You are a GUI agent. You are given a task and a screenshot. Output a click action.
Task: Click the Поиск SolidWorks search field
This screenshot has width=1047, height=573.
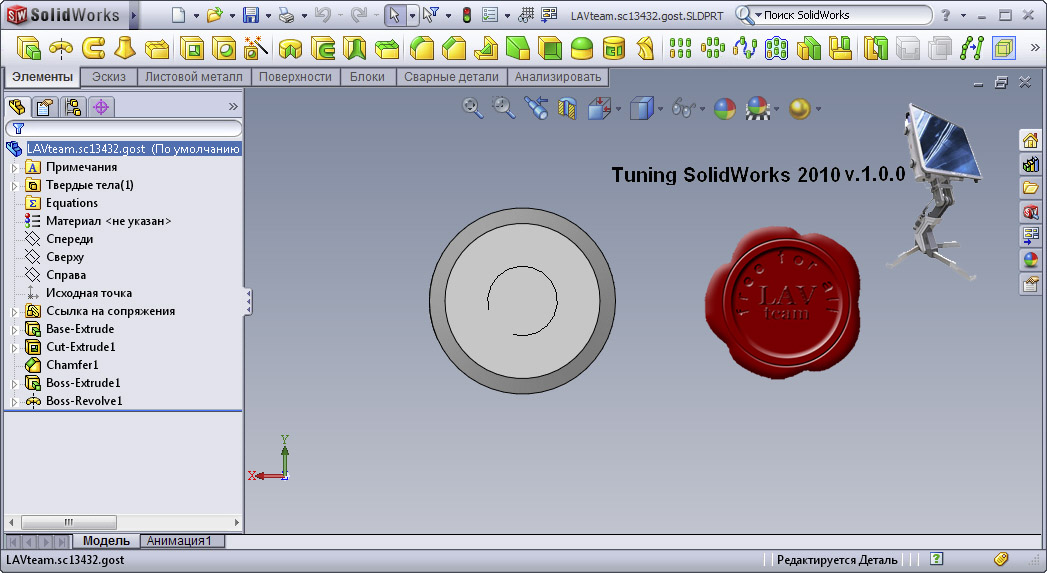(844, 15)
